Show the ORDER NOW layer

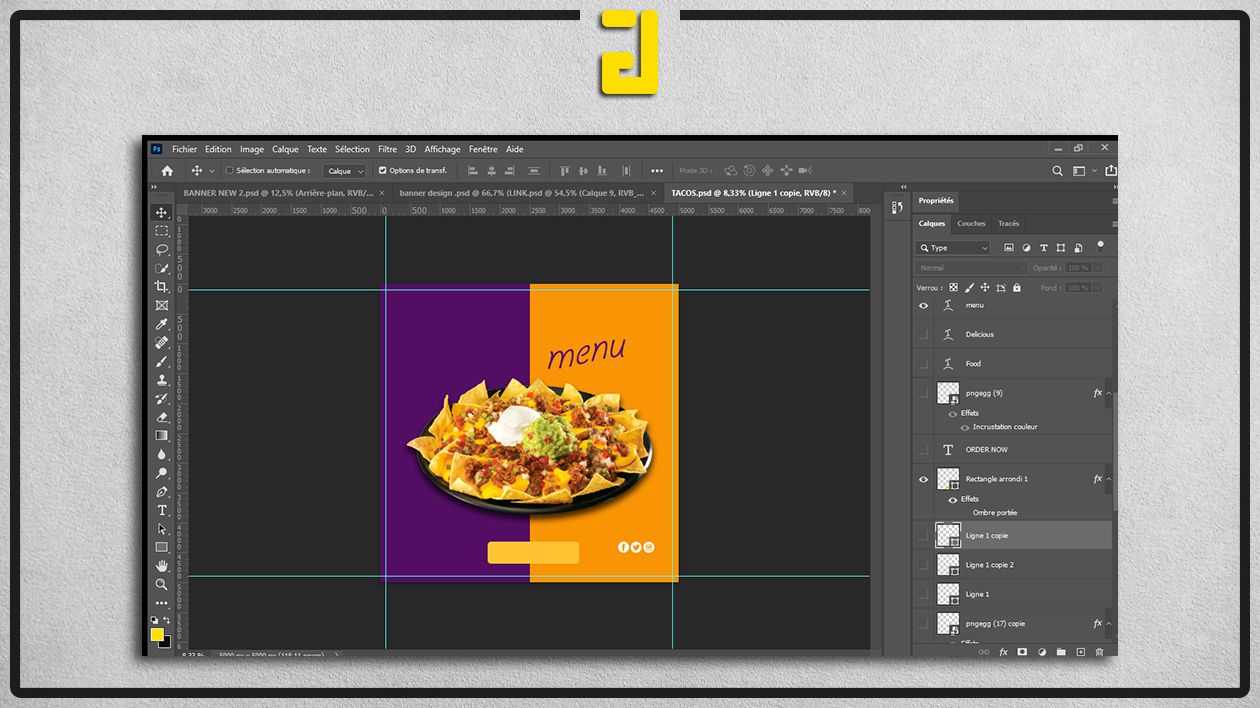pyautogui.click(x=923, y=450)
